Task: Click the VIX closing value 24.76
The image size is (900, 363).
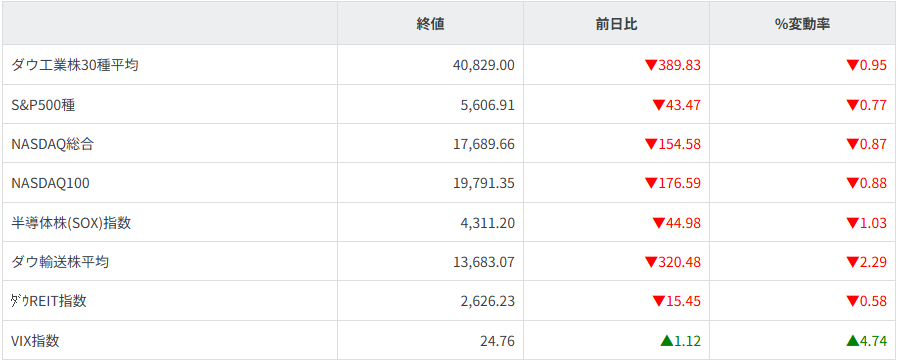Action: [x=497, y=341]
